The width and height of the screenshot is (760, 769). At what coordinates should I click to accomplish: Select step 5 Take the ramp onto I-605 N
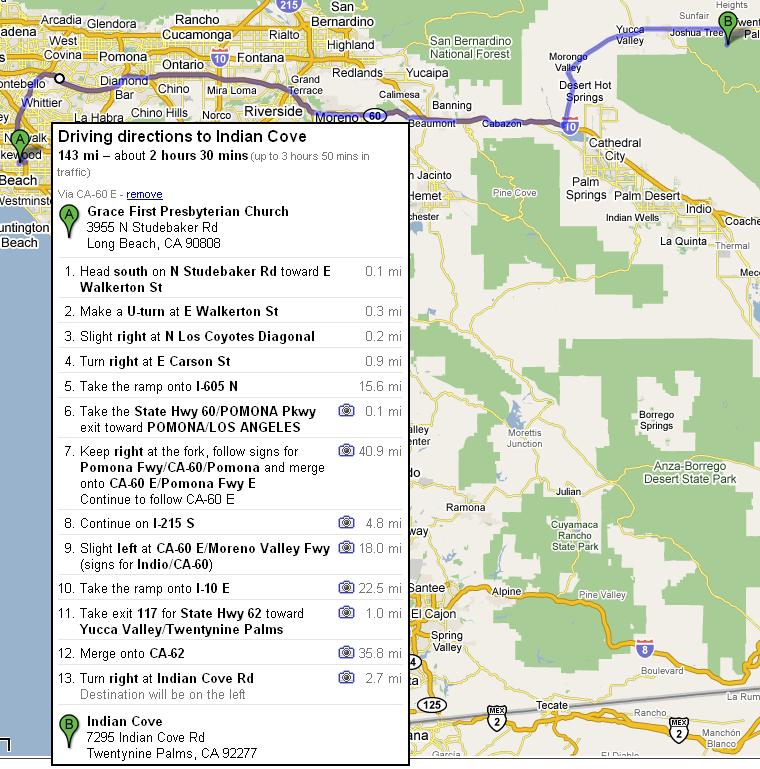(x=230, y=386)
